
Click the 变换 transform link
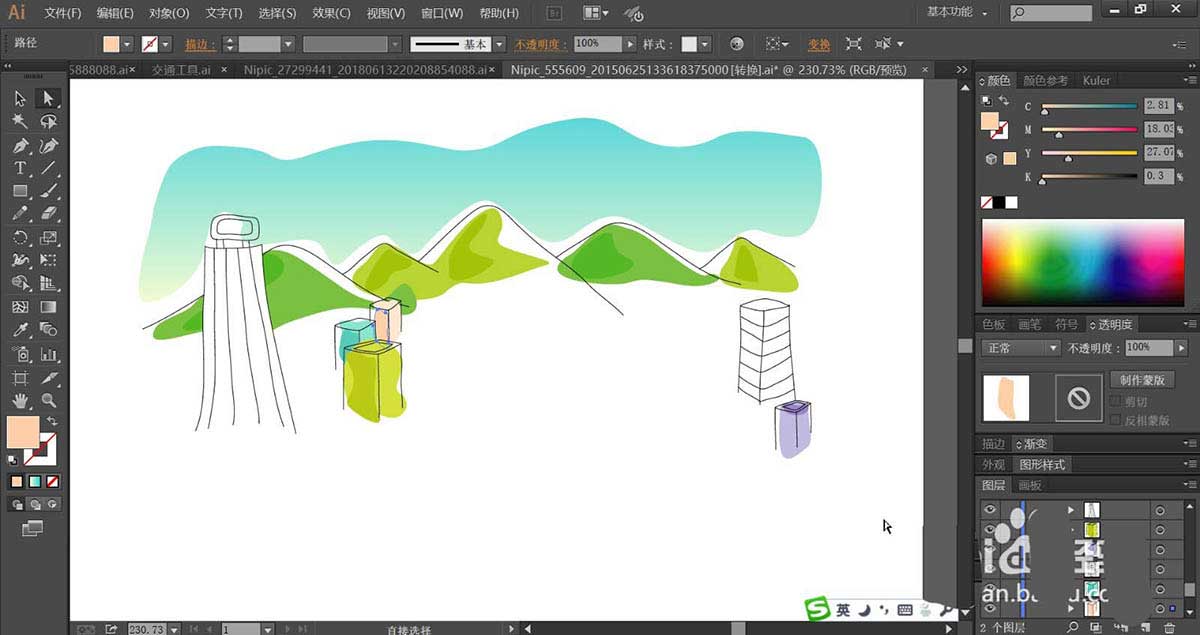(x=819, y=45)
